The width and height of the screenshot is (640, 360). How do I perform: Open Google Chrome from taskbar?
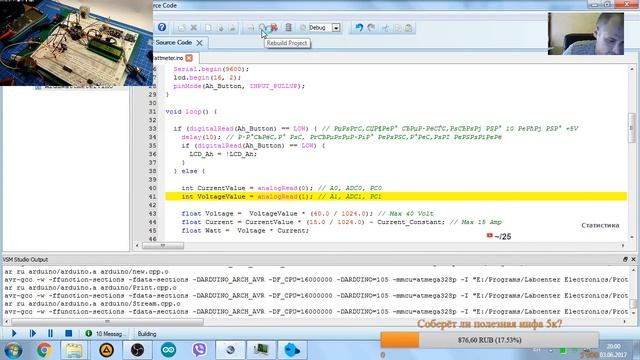(x=44, y=350)
